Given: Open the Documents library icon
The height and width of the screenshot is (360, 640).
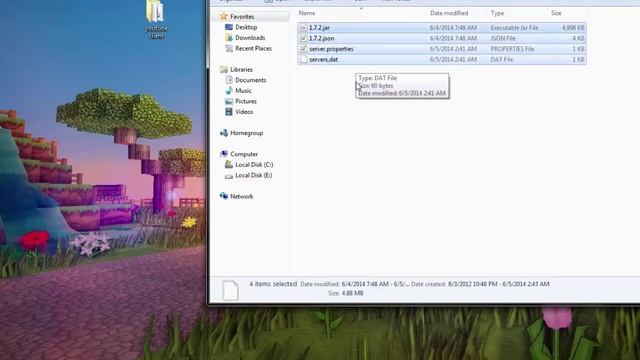Looking at the screenshot, I should pyautogui.click(x=229, y=80).
